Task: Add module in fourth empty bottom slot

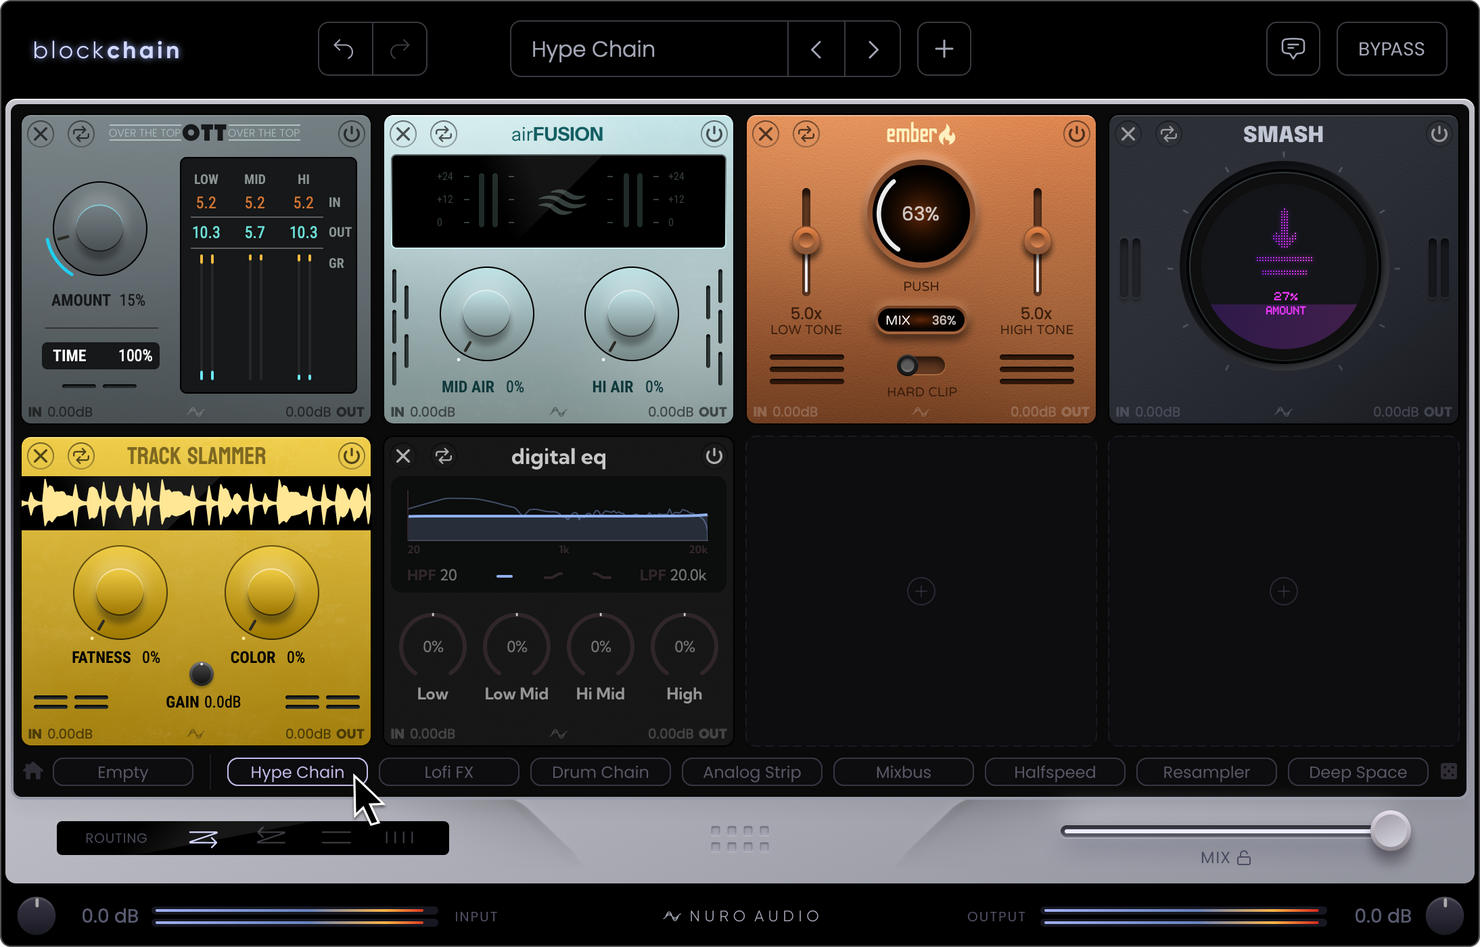Action: pyautogui.click(x=1284, y=592)
